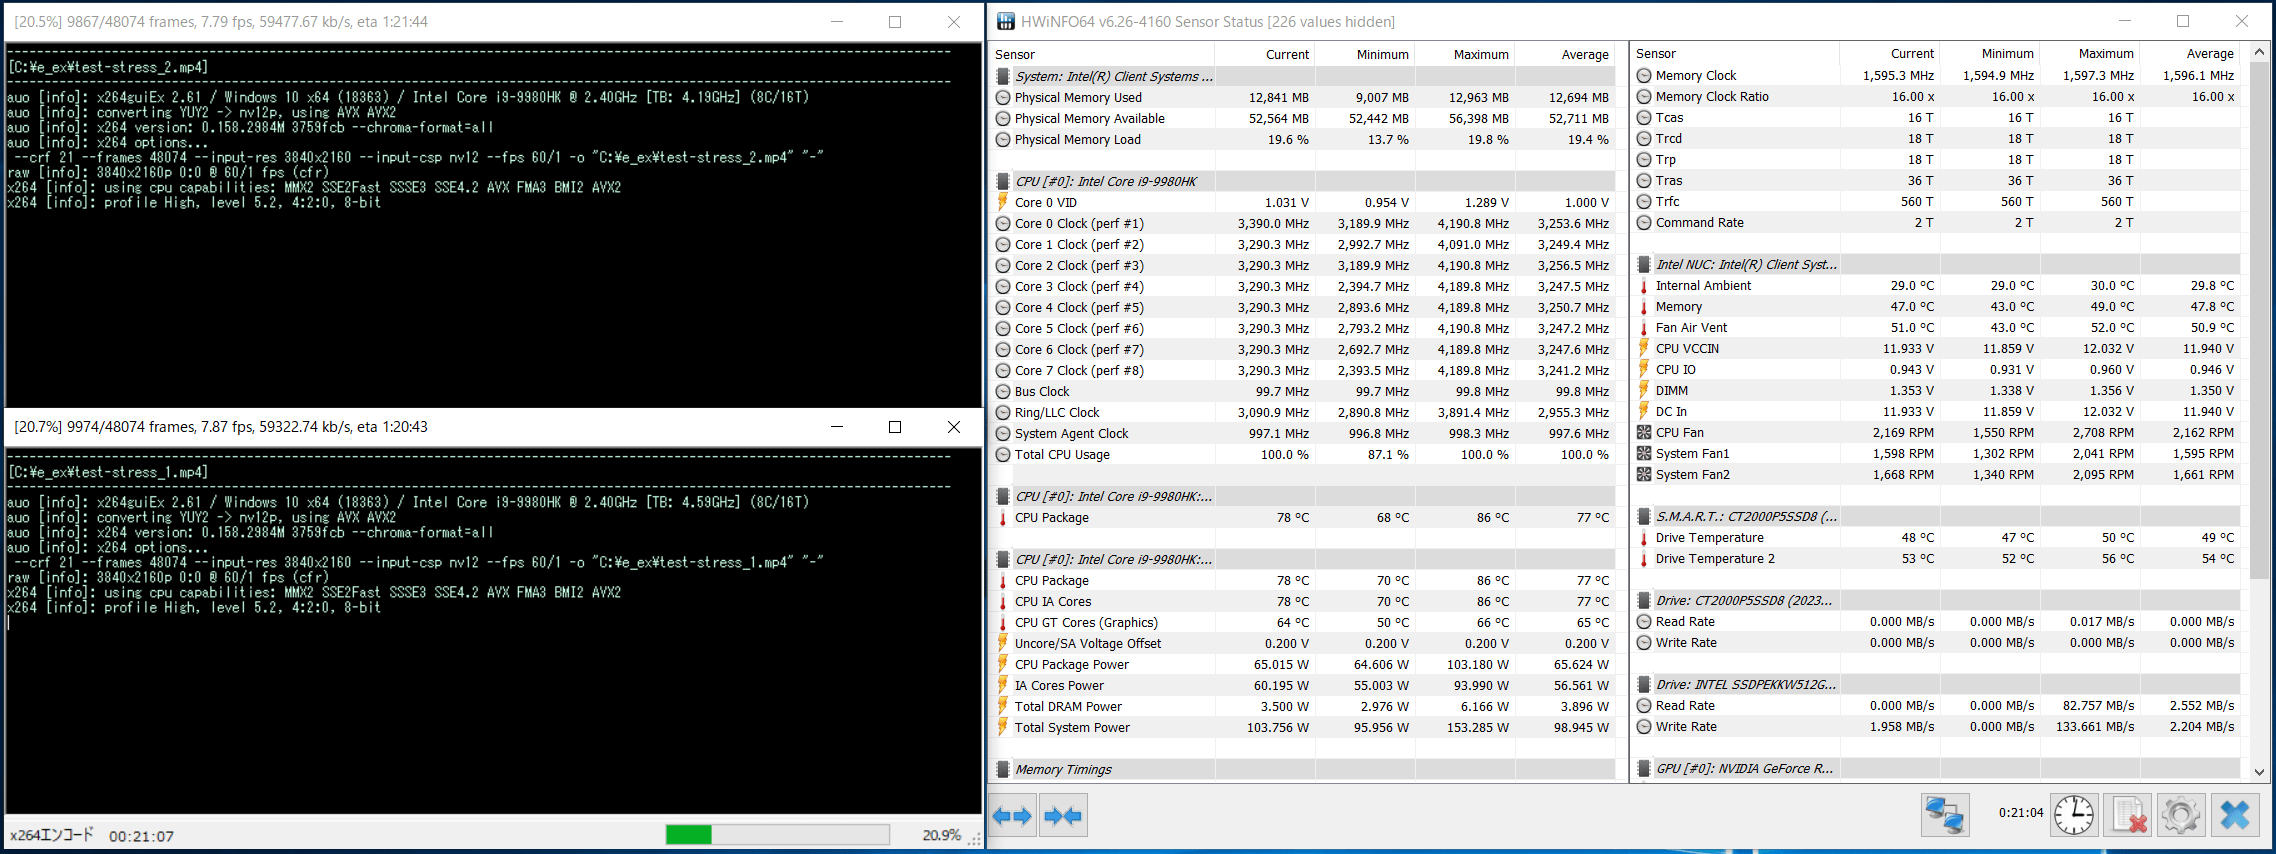Start logging with the sheet-and-red-X icon

(2127, 815)
